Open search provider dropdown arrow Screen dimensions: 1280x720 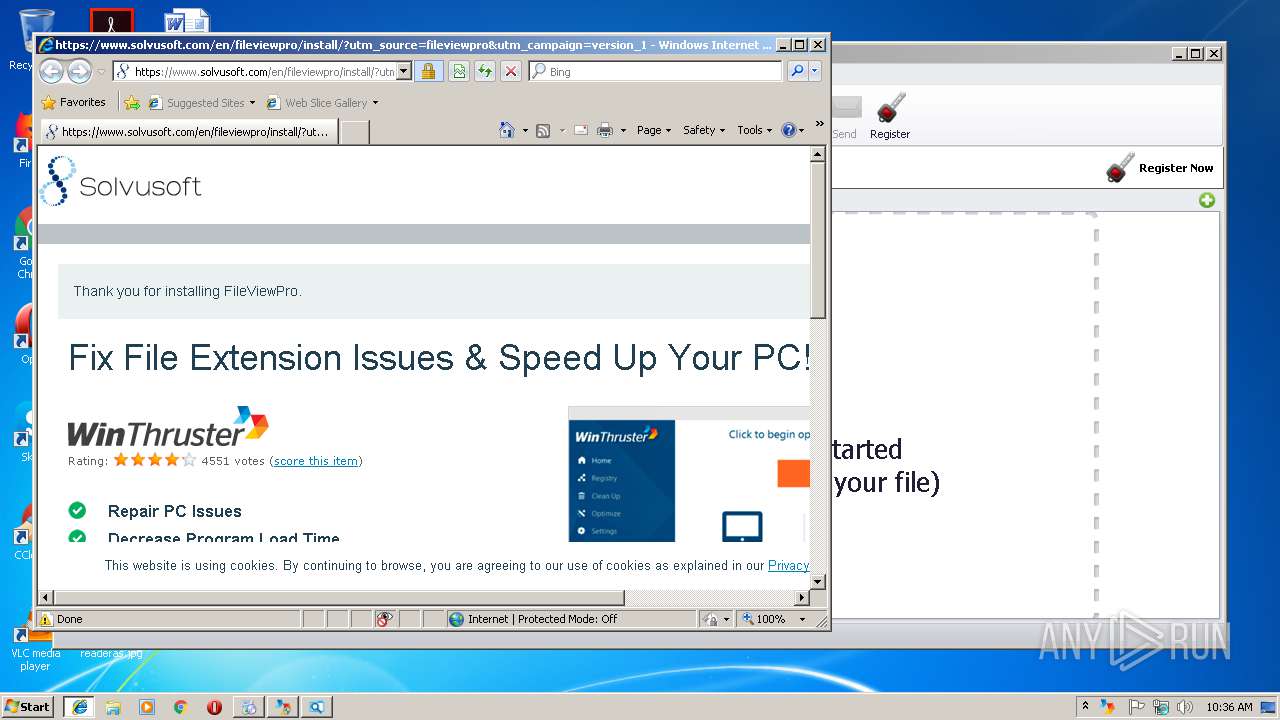point(815,71)
